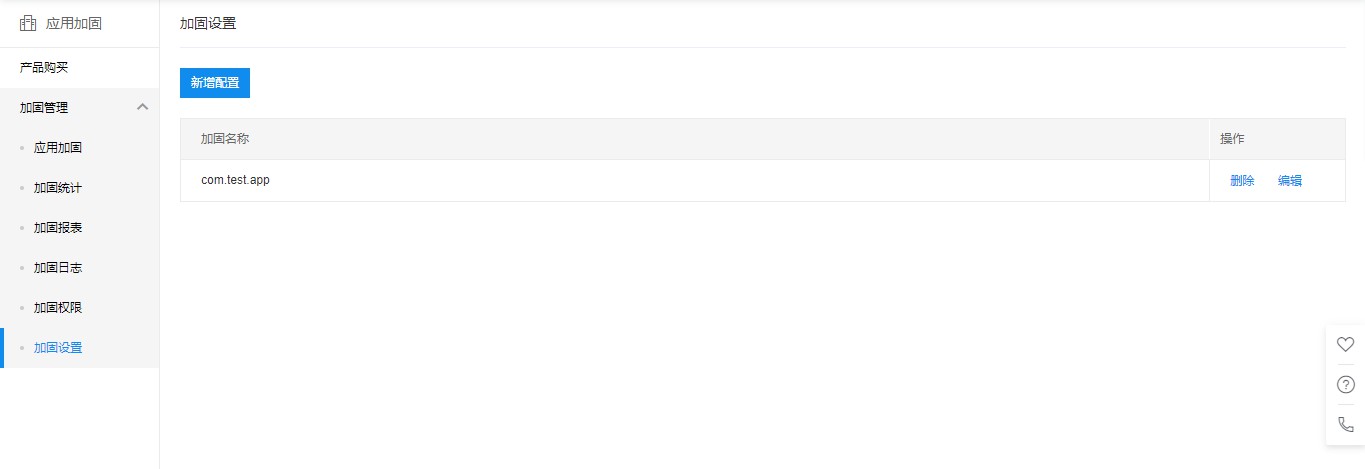Click the 操作 column header
1365x469 pixels.
coord(1232,139)
